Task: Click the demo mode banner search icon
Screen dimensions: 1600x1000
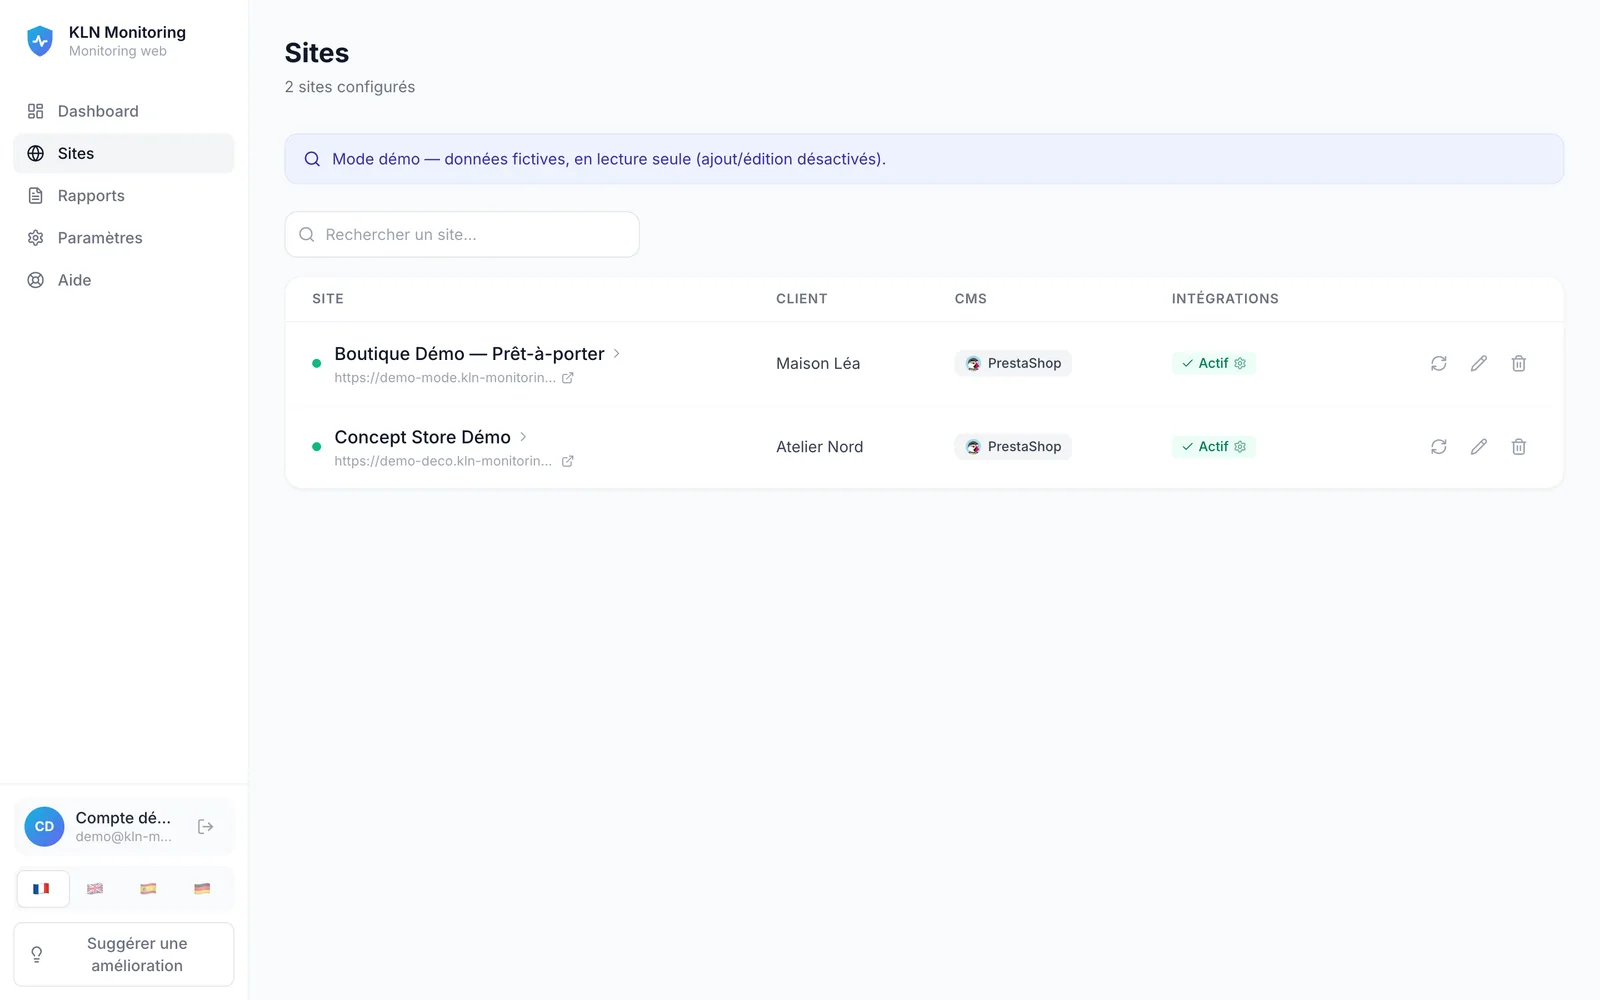Action: click(312, 159)
